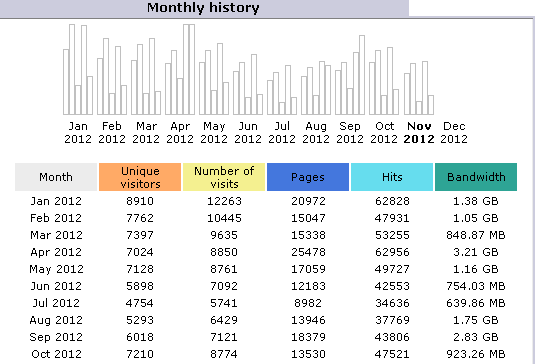Select the blue Pages column header
The image size is (536, 364).
(x=308, y=177)
